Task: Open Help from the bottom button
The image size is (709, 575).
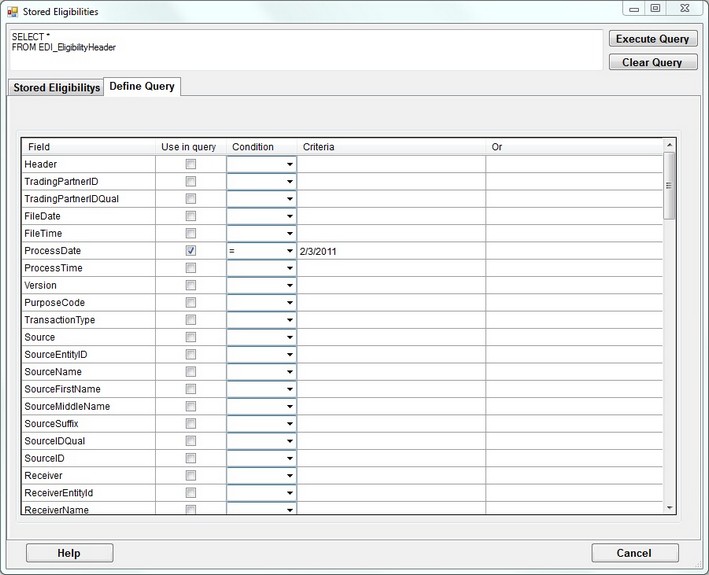Action: pos(69,552)
